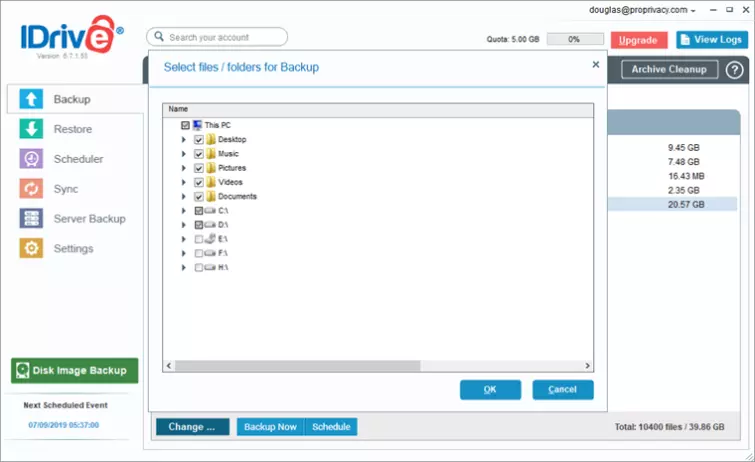Open the Scheduler clock icon
The height and width of the screenshot is (462, 755).
tap(31, 159)
